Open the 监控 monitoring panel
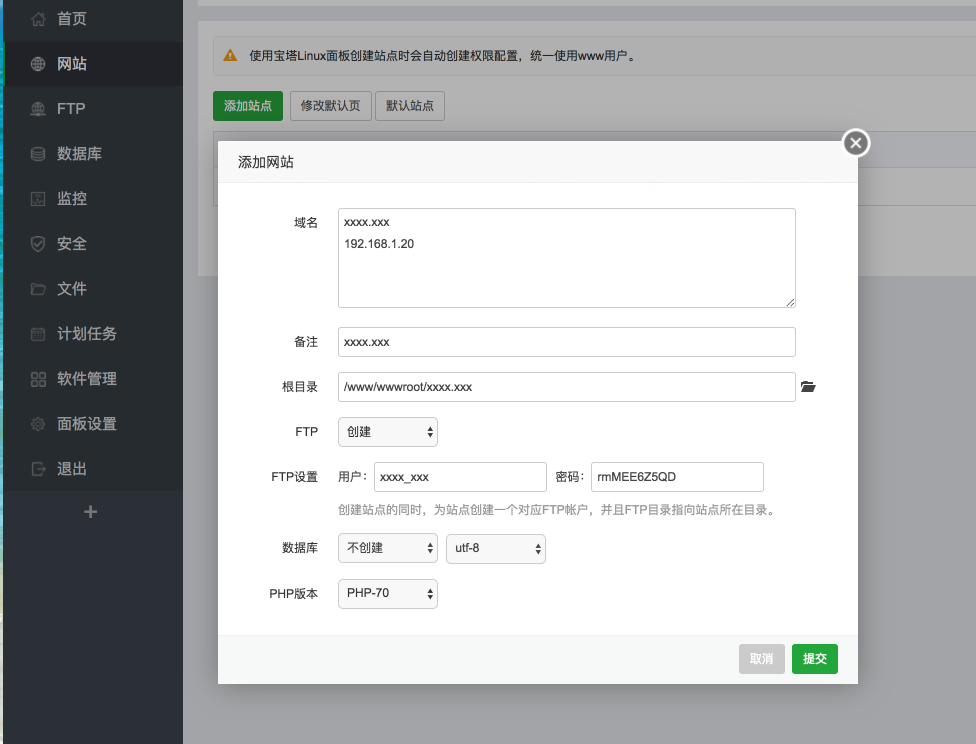Image resolution: width=976 pixels, height=744 pixels. pos(70,198)
